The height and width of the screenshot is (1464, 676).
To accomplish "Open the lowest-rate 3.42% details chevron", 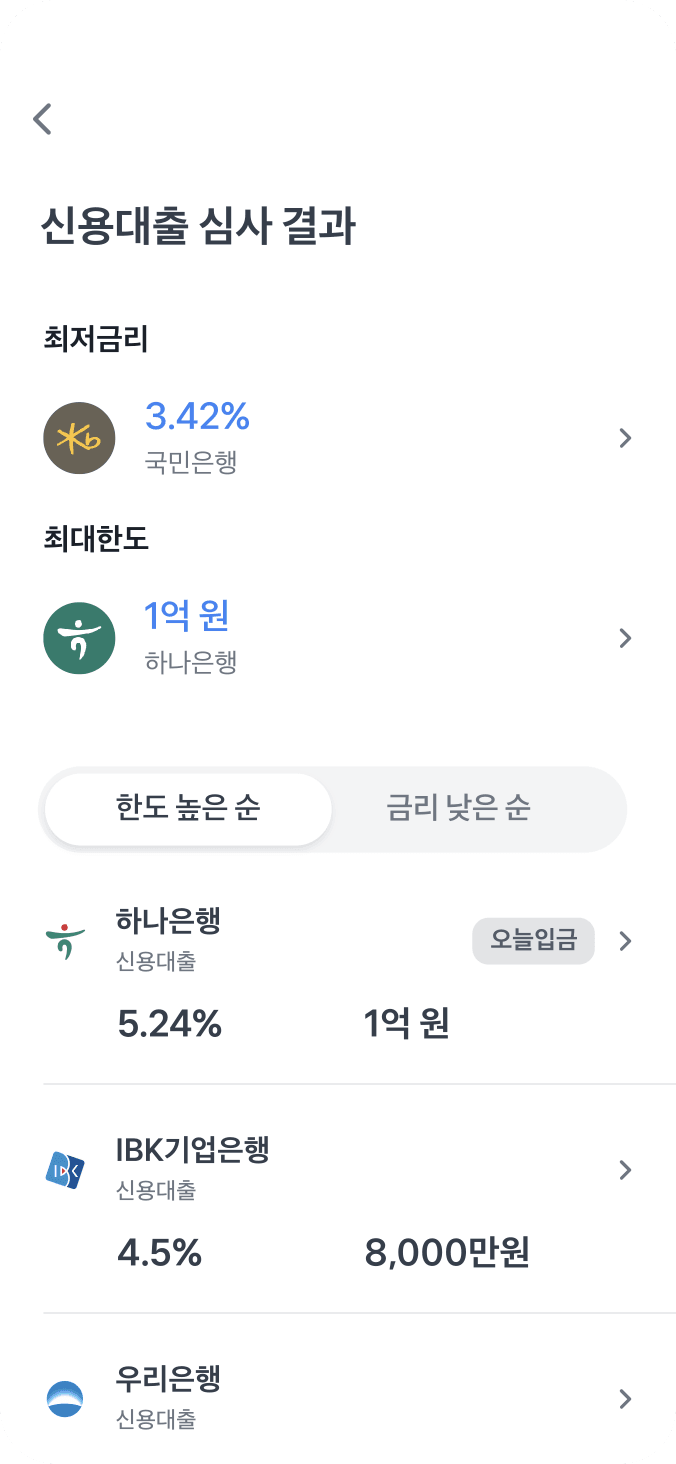I will 625,438.
